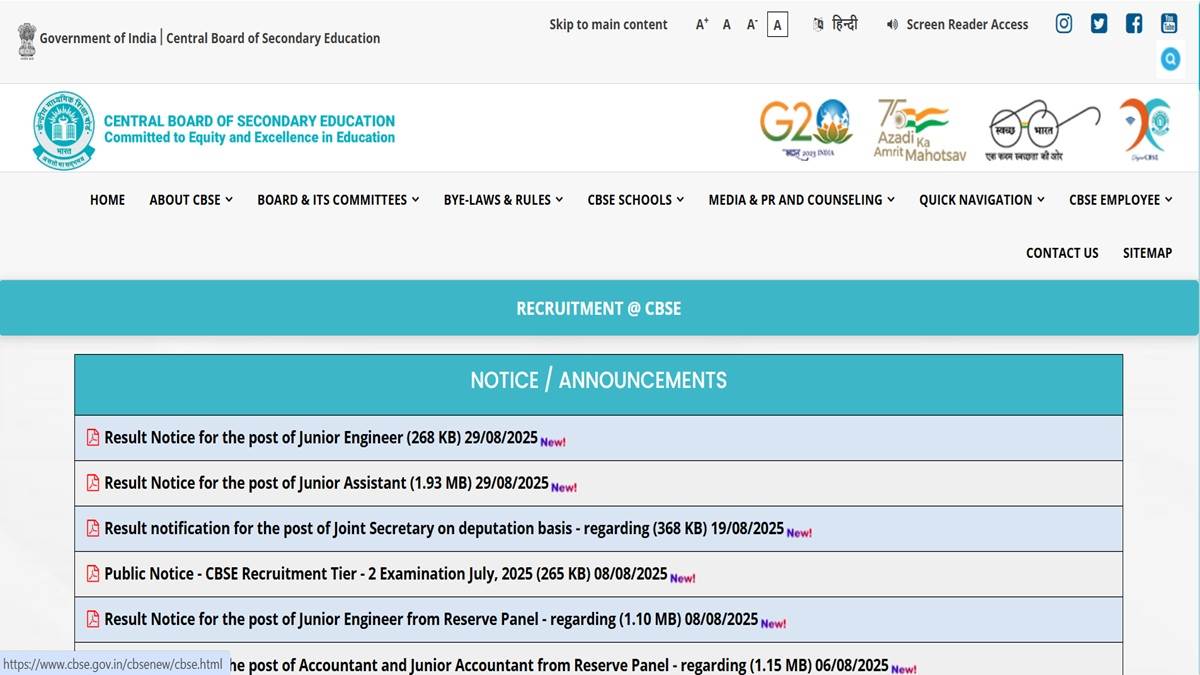Open Public Notice CBSE Recruitment Tier-2 Examination
This screenshot has height=675, width=1200.
385,574
